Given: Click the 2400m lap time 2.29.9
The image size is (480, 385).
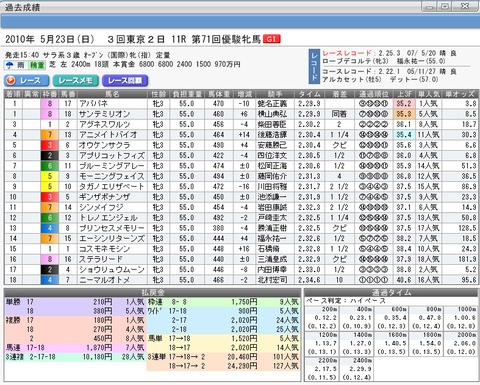Looking at the screenshot, I should tap(357, 369).
